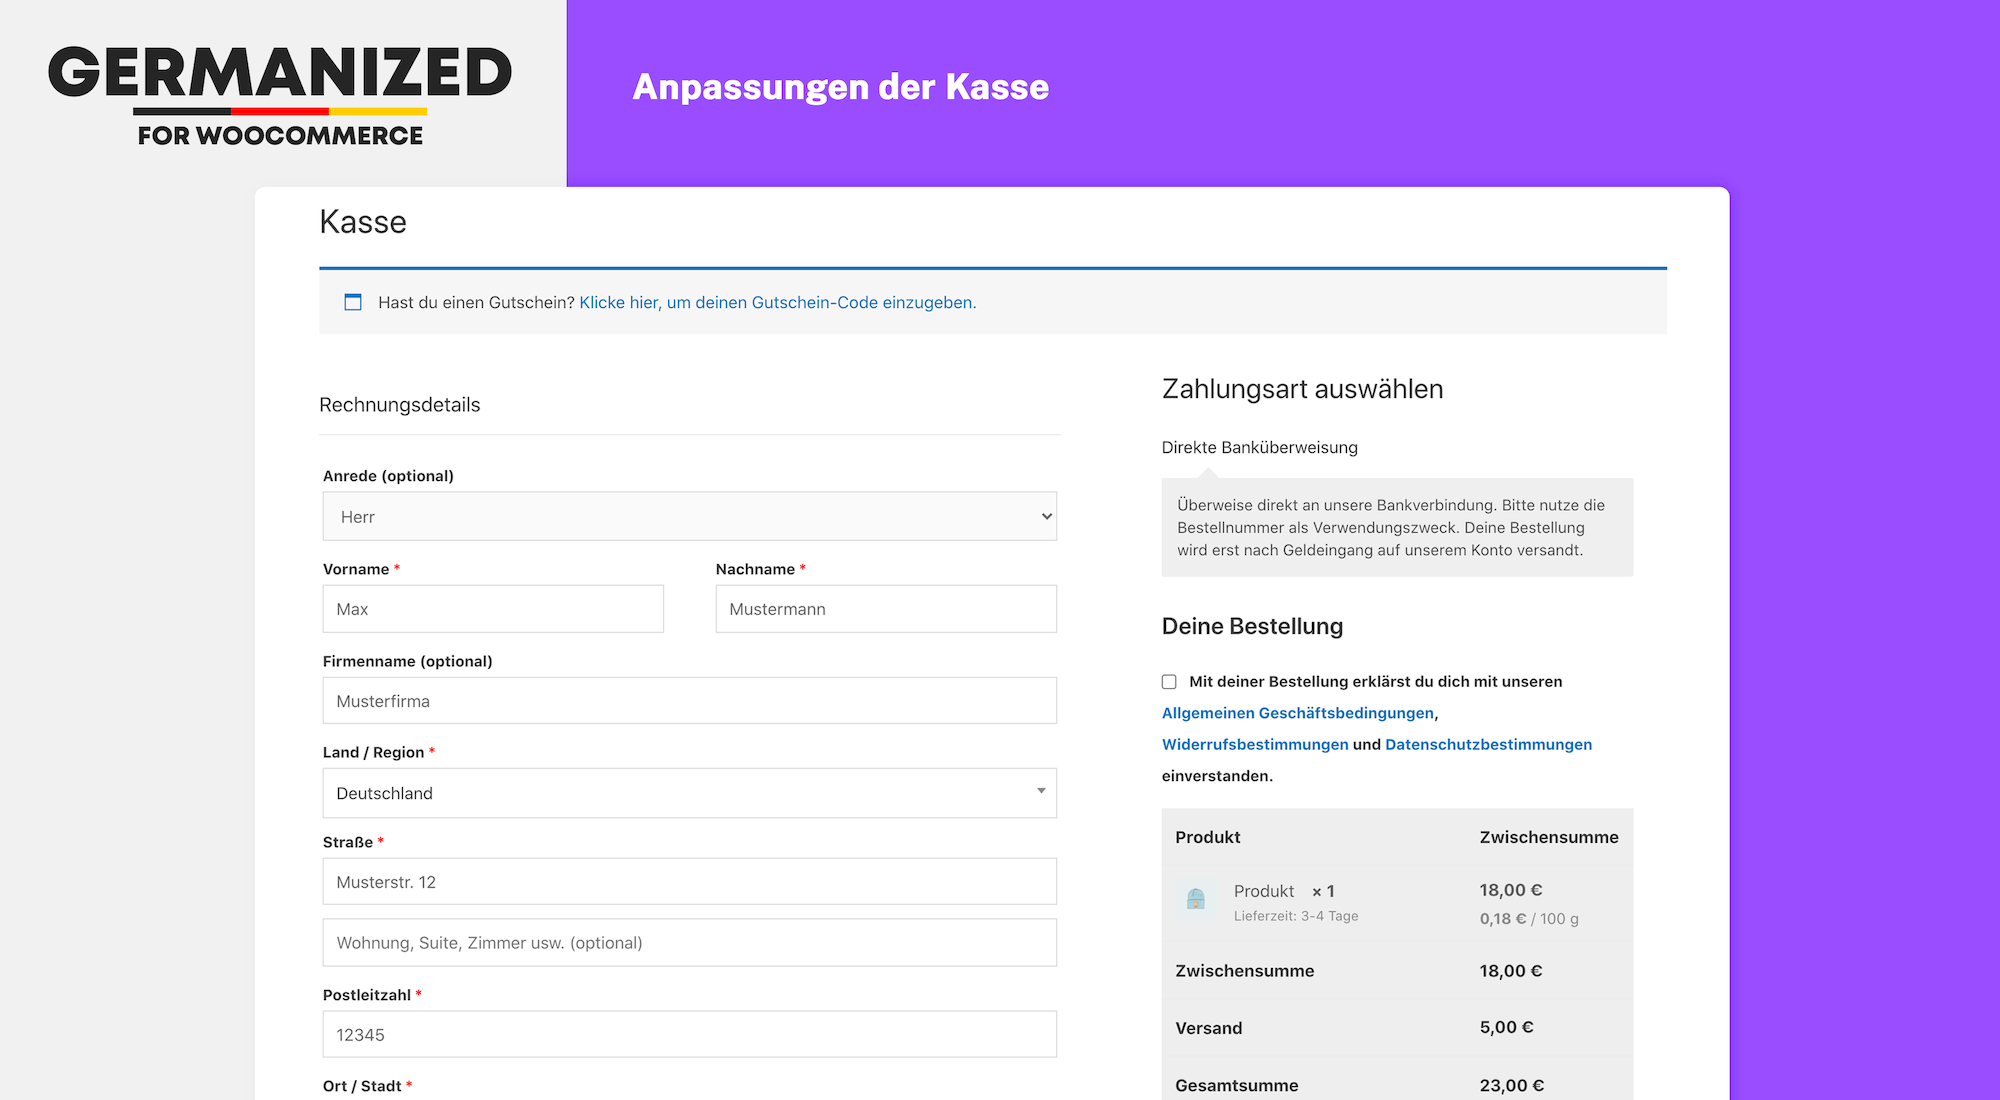Click the coupon notice window icon
Viewport: 2000px width, 1100px height.
click(353, 302)
